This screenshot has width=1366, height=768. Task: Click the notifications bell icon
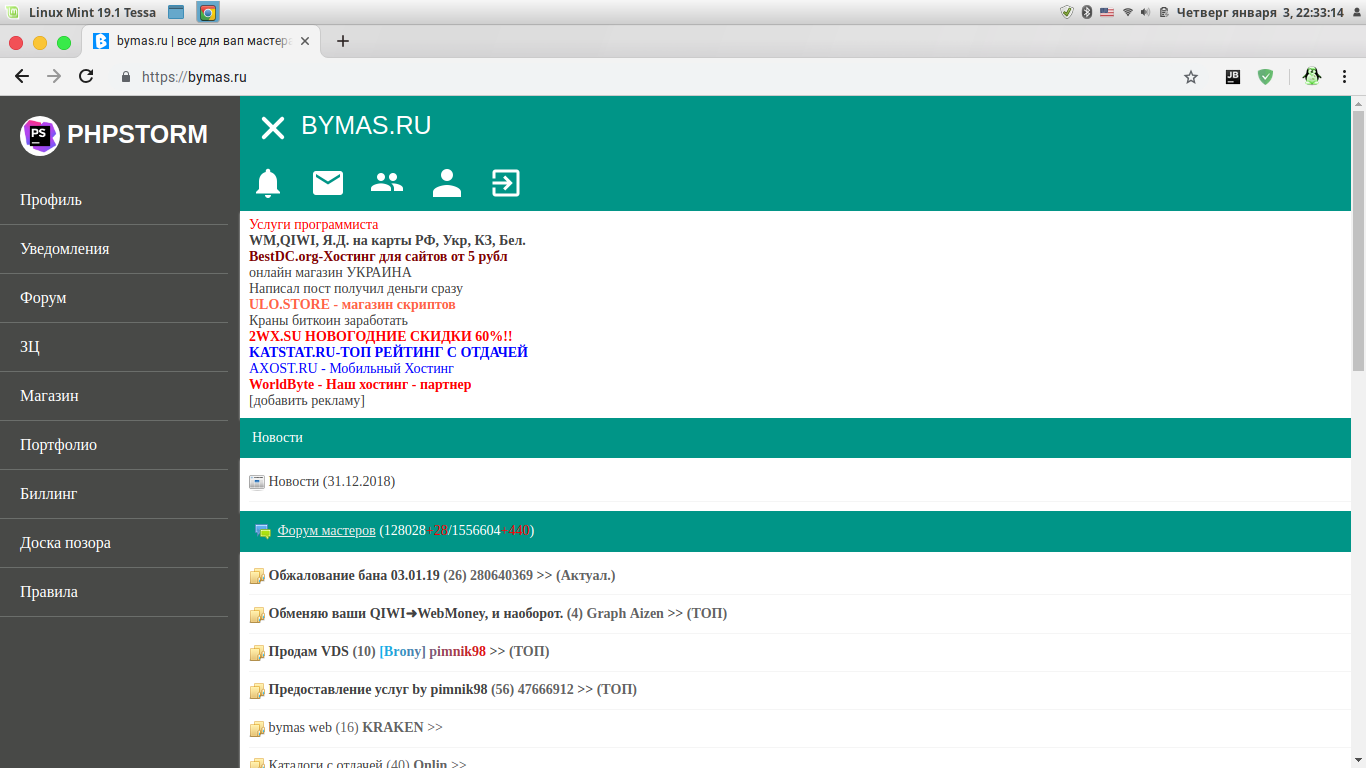[x=268, y=183]
